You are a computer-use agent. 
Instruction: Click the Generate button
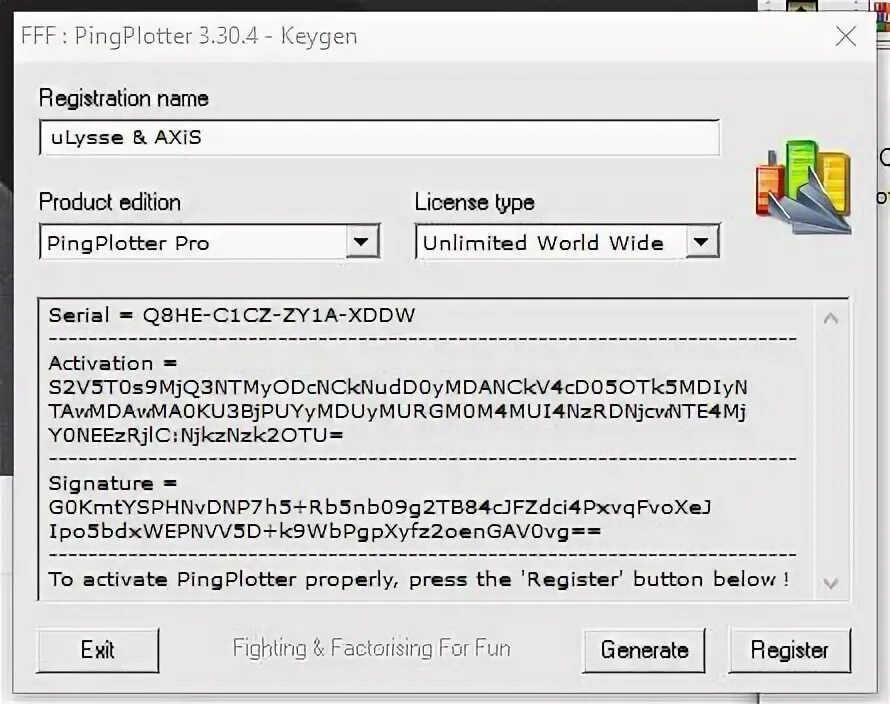tap(644, 650)
